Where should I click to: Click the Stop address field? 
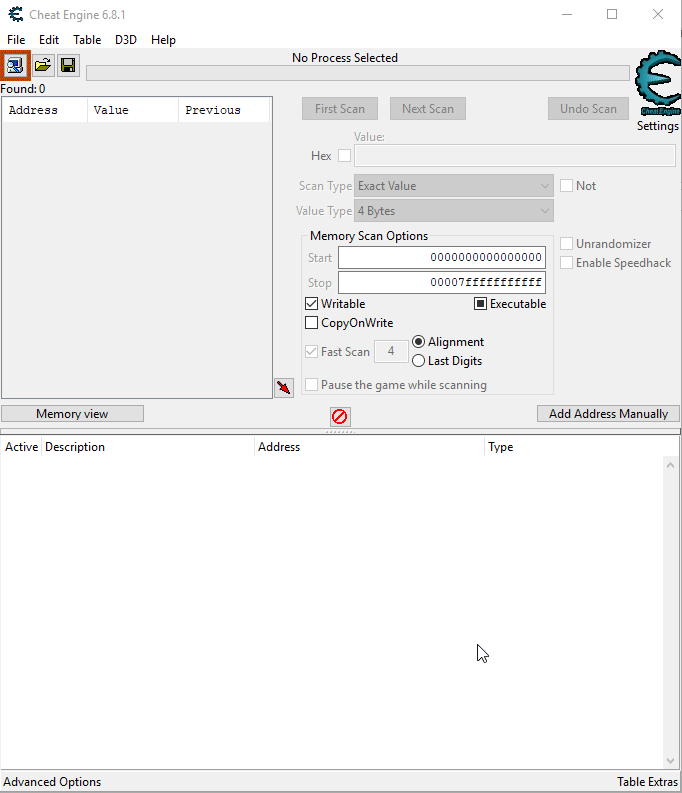442,282
